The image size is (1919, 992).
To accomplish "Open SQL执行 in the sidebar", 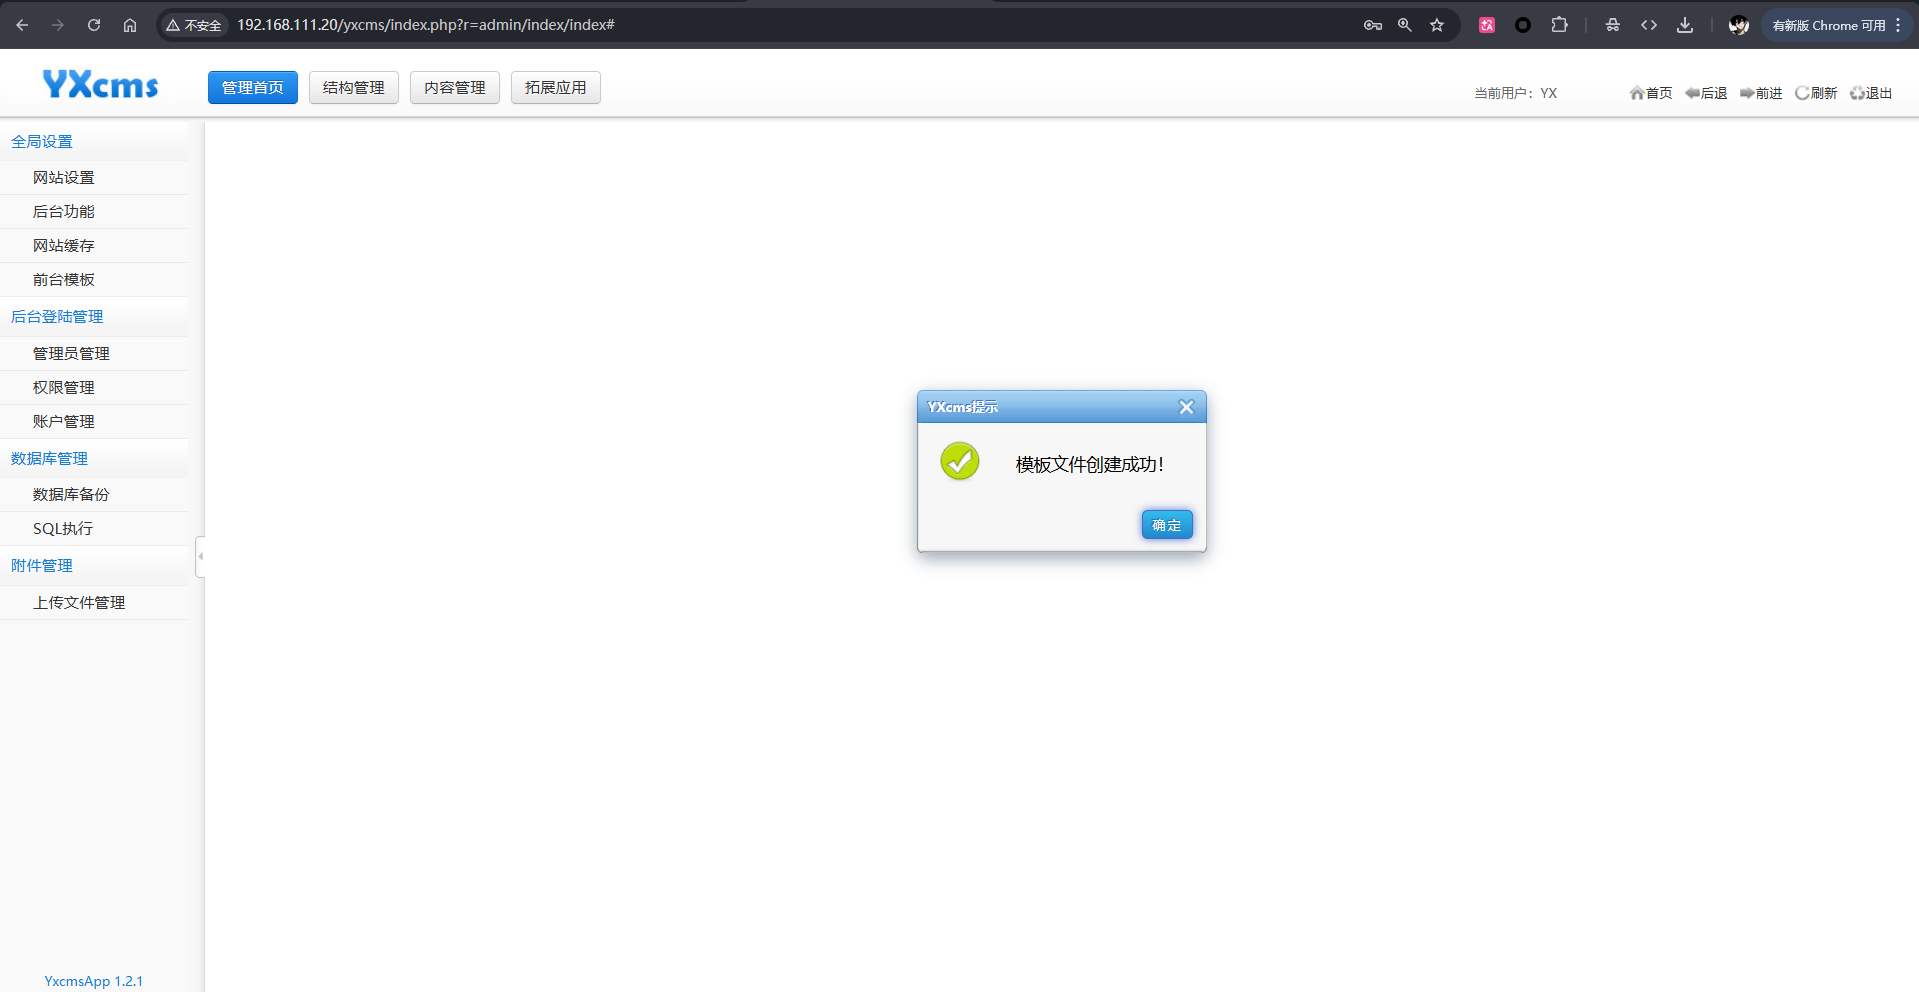I will click(x=94, y=529).
